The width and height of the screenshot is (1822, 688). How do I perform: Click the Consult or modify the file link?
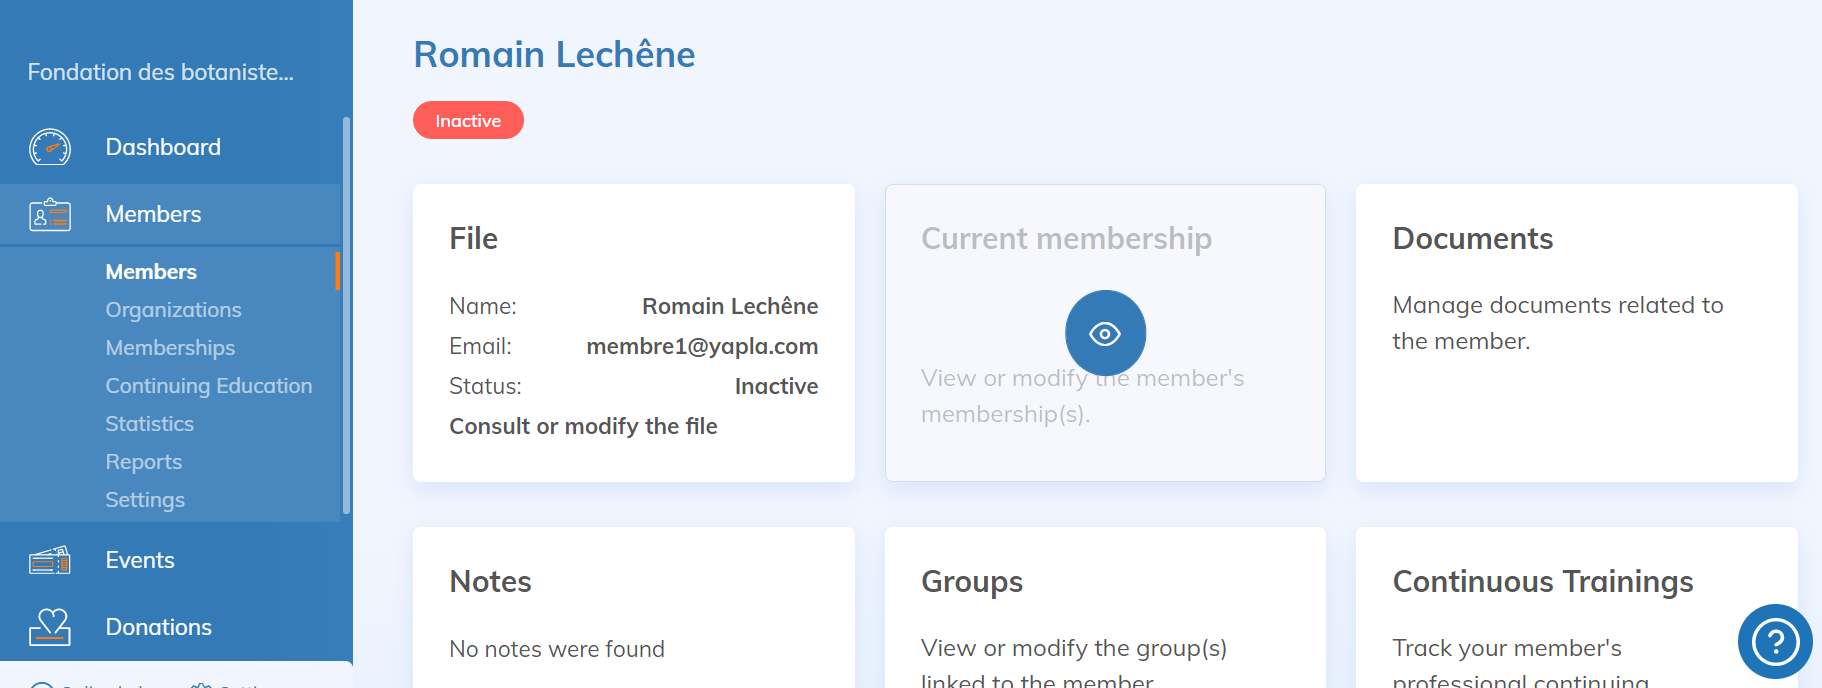click(x=583, y=426)
